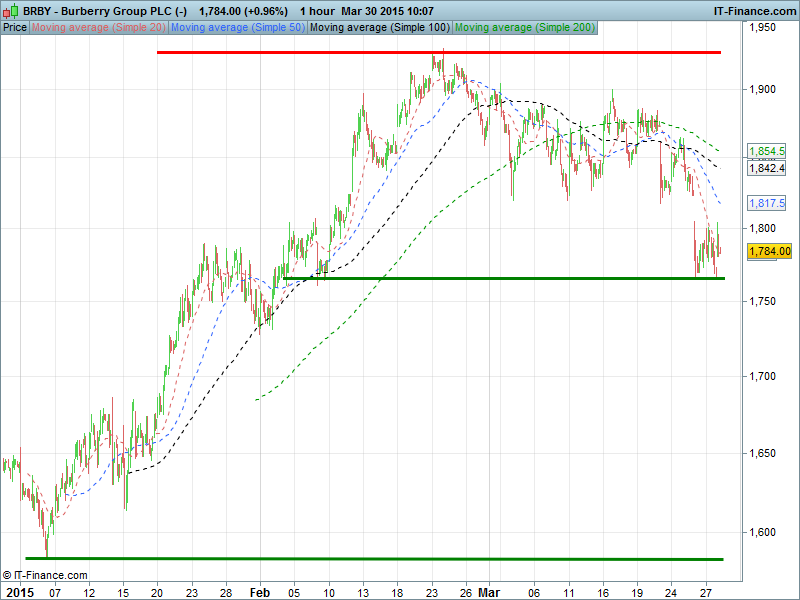Click the © IT-Finance.com copyright text
The image size is (800, 600).
[45, 575]
